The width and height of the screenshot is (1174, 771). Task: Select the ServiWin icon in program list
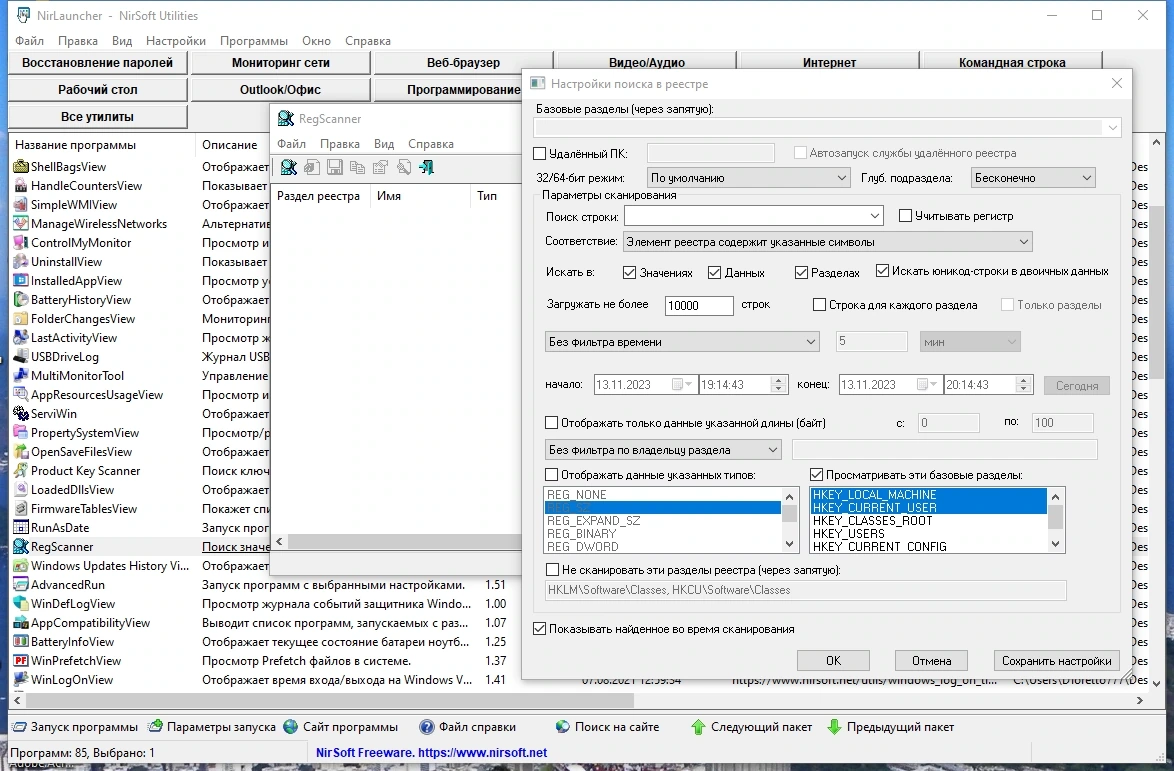tap(21, 414)
